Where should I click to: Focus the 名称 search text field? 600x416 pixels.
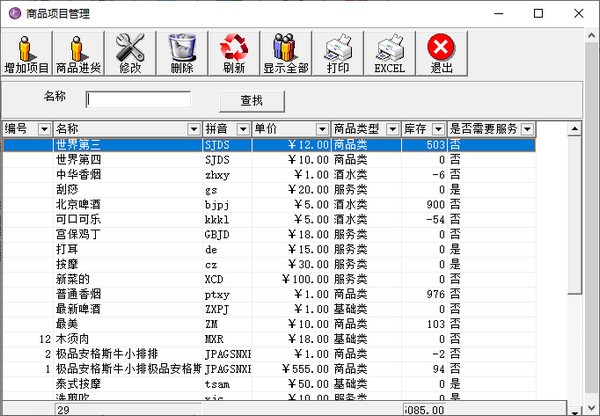138,100
